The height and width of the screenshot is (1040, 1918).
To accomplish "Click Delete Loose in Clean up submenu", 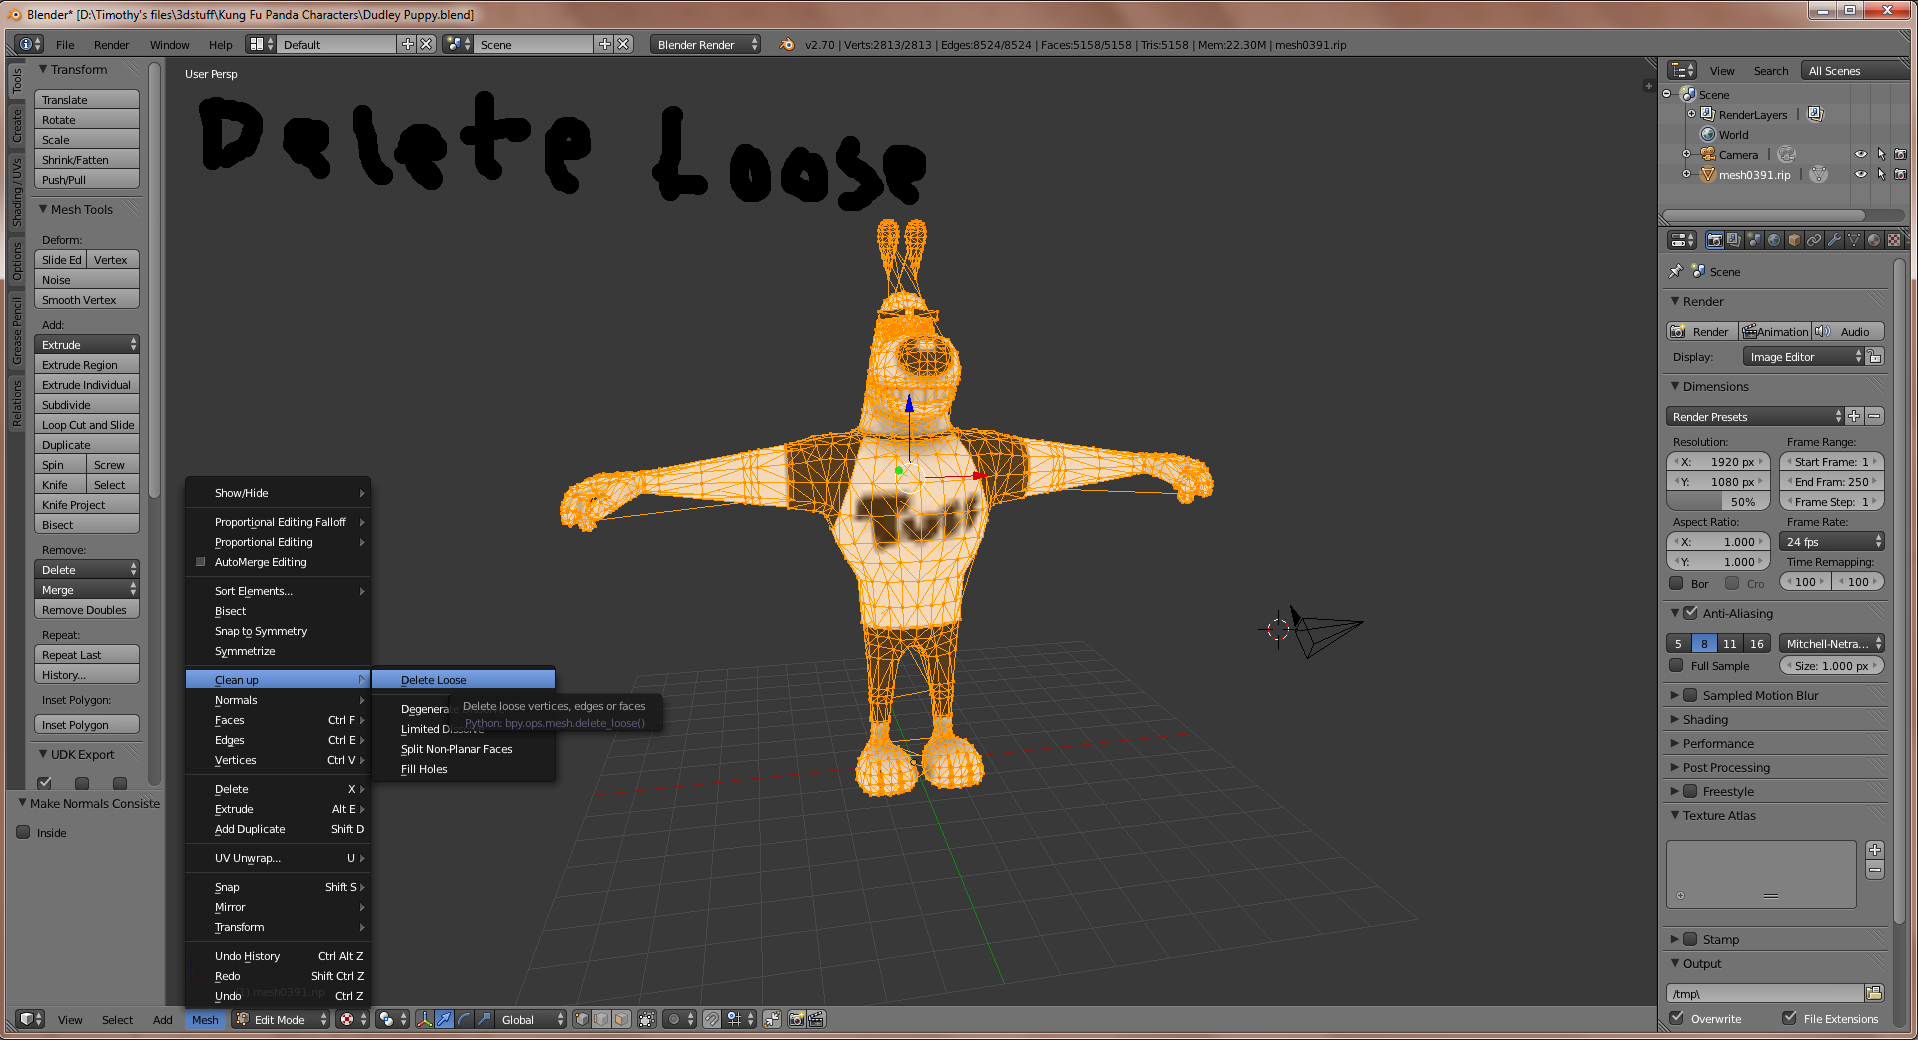I will [463, 680].
